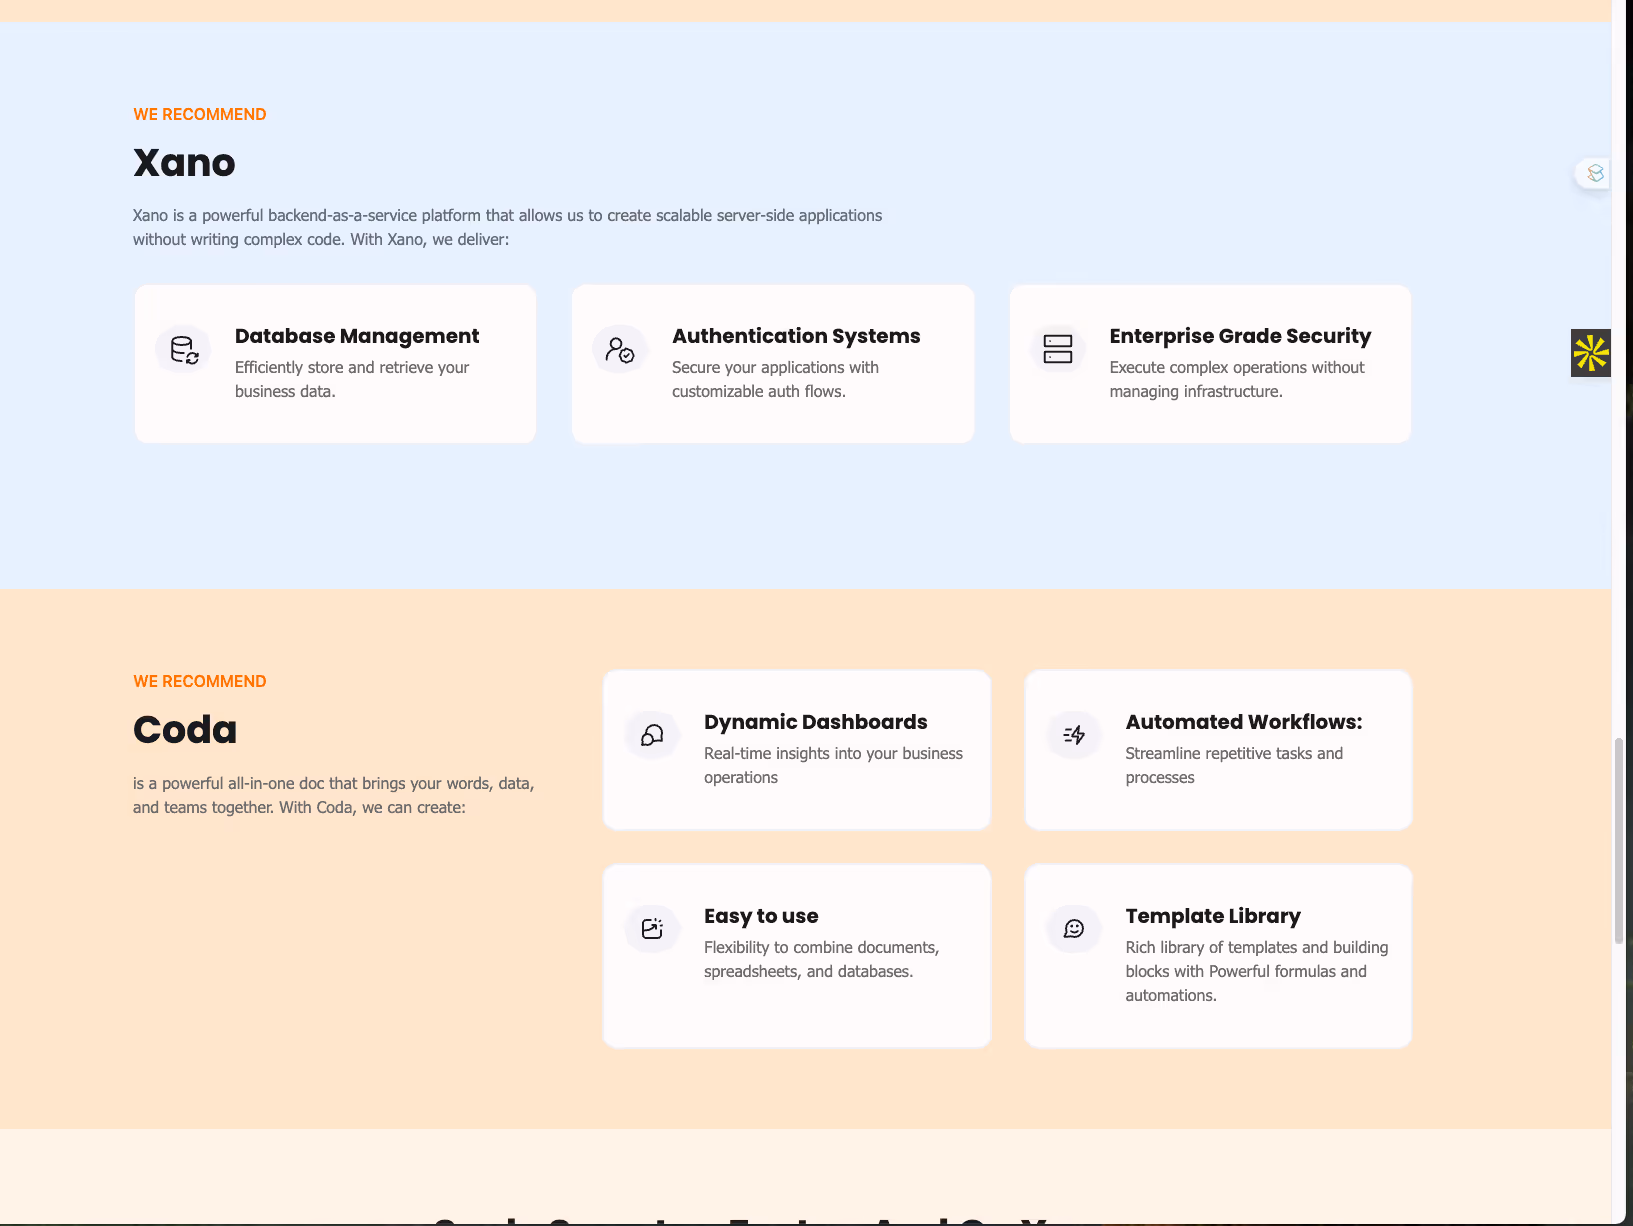The width and height of the screenshot is (1633, 1226).
Task: Click the Enterprise Grade Security heading
Action: pos(1240,336)
